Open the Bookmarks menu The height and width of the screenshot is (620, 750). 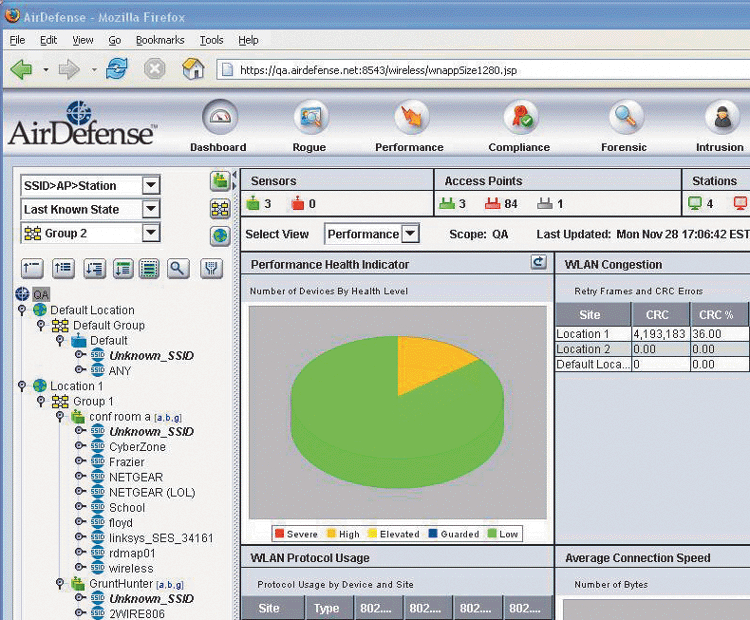click(x=160, y=40)
